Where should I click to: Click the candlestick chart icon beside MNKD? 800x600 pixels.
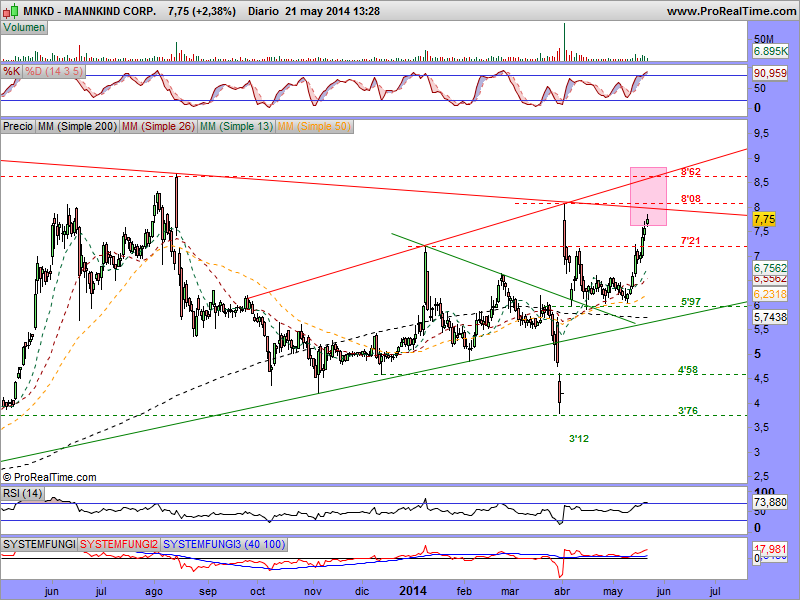11,10
